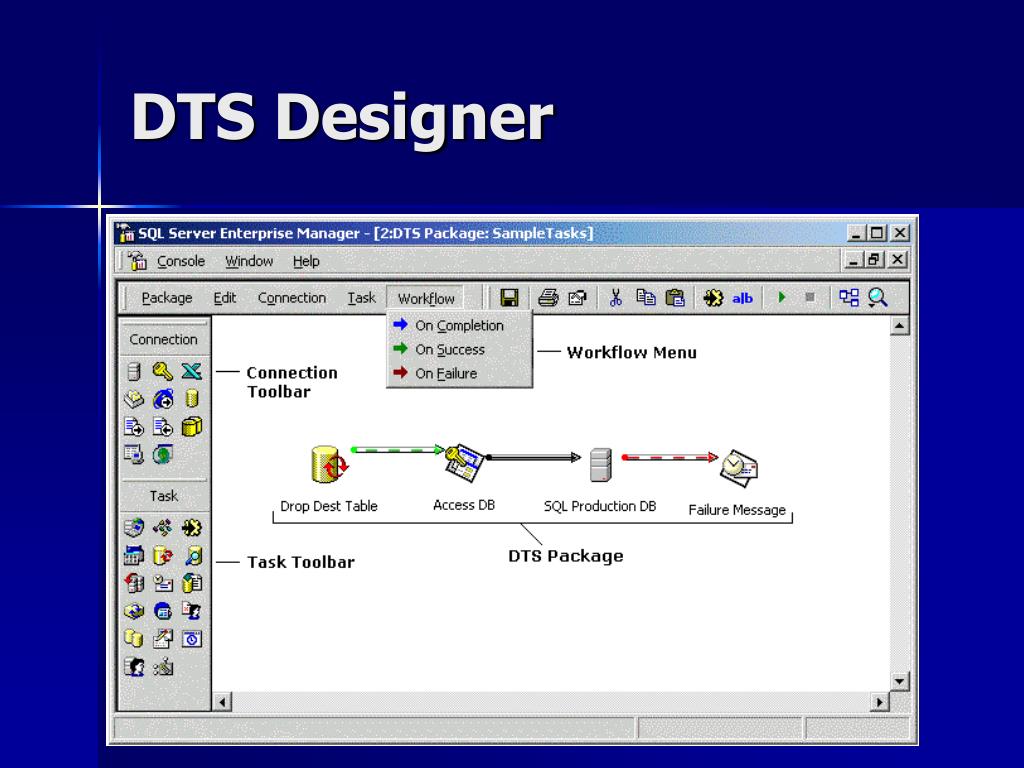This screenshot has height=768, width=1024.
Task: Select the Drop Dest Table task icon
Action: coord(328,465)
